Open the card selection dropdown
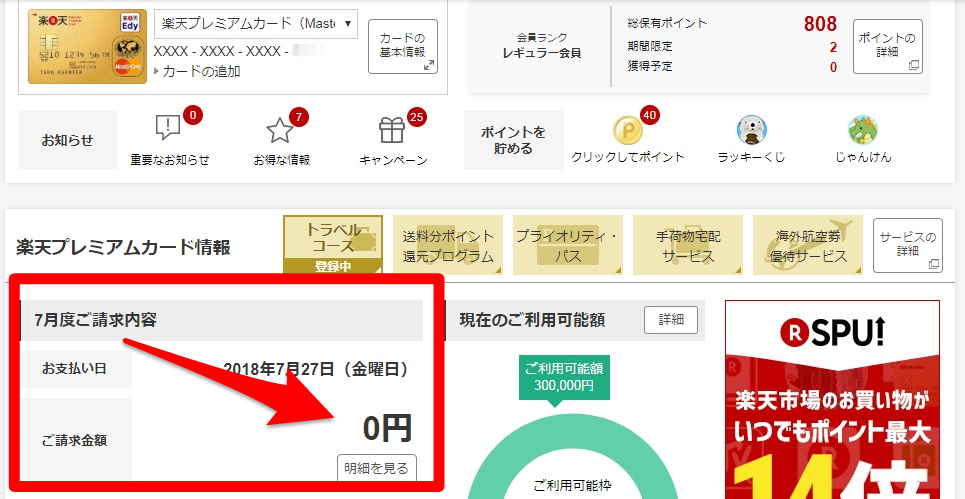This screenshot has height=499, width=965. pos(256,23)
